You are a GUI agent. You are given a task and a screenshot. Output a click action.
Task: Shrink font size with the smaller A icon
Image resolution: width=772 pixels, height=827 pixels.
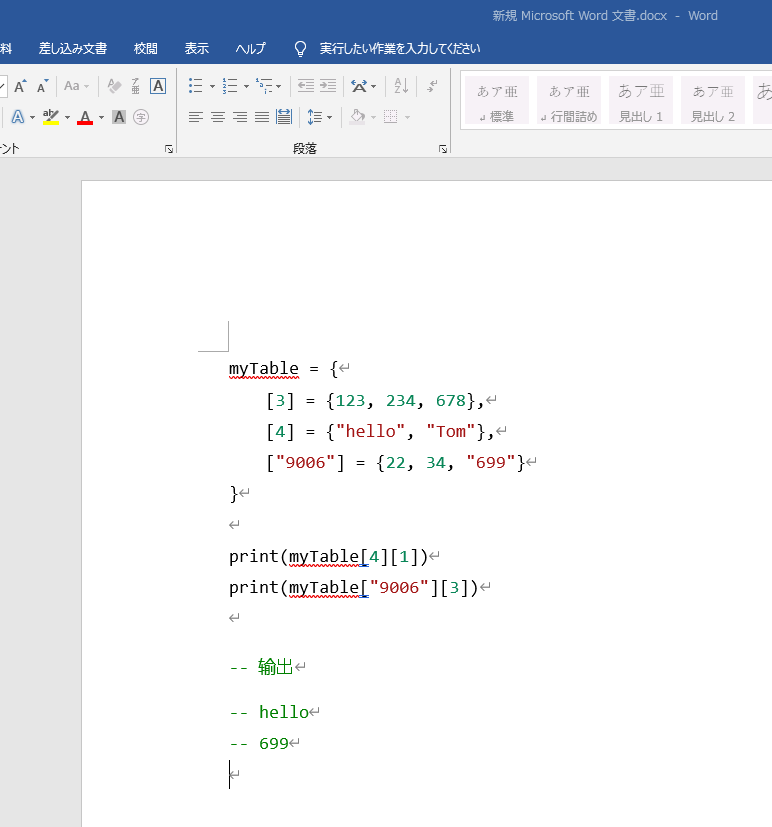point(42,86)
